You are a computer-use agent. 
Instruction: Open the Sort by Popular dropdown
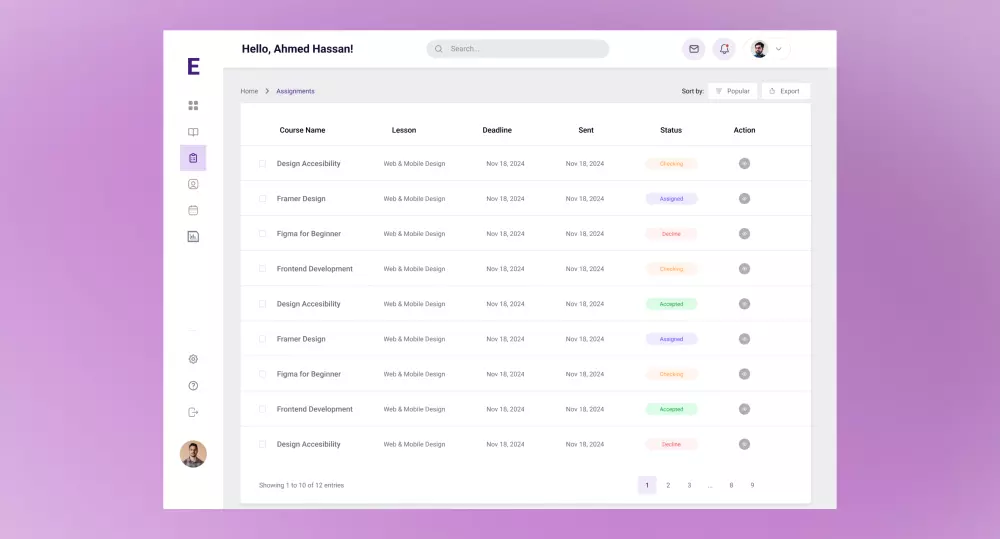coord(733,91)
